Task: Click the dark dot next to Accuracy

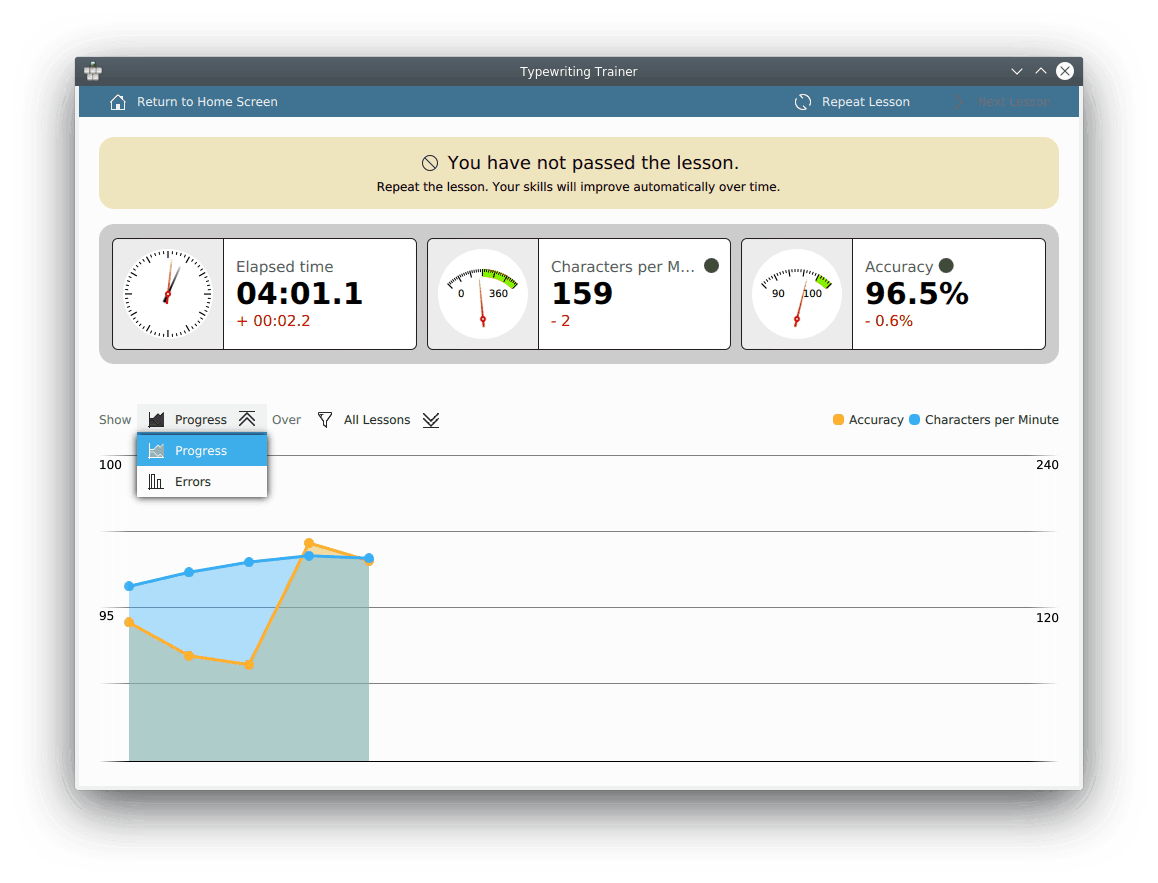Action: point(946,266)
